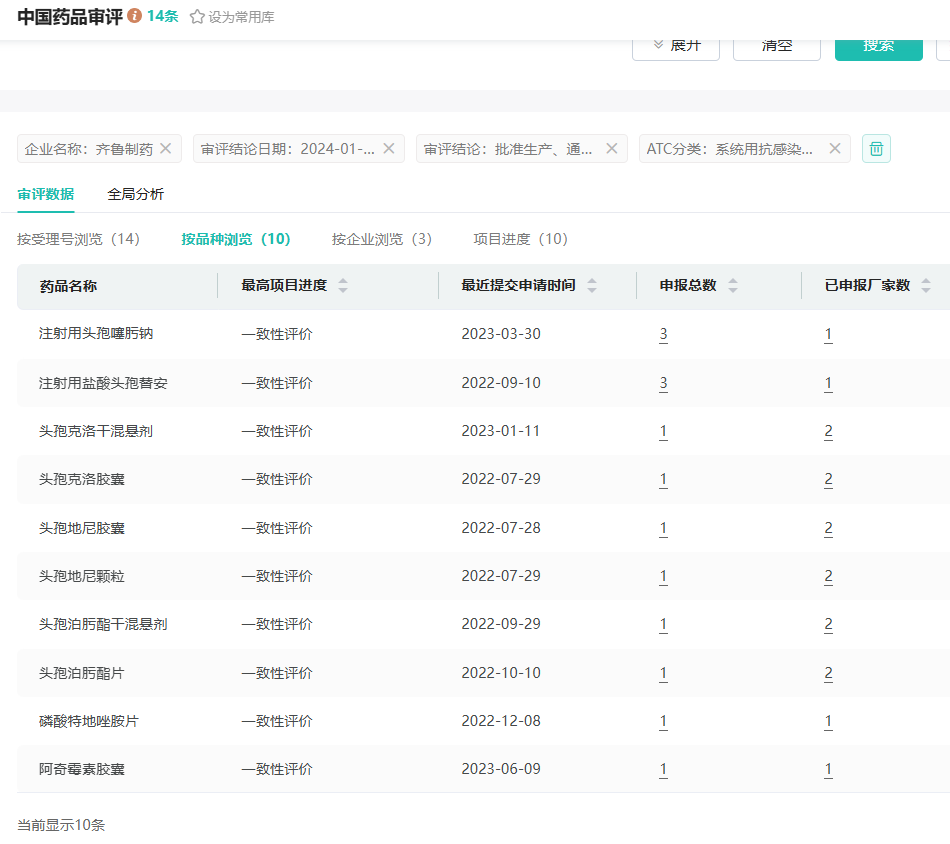Click the 清空 button
This screenshot has height=844, width=950.
coord(776,46)
